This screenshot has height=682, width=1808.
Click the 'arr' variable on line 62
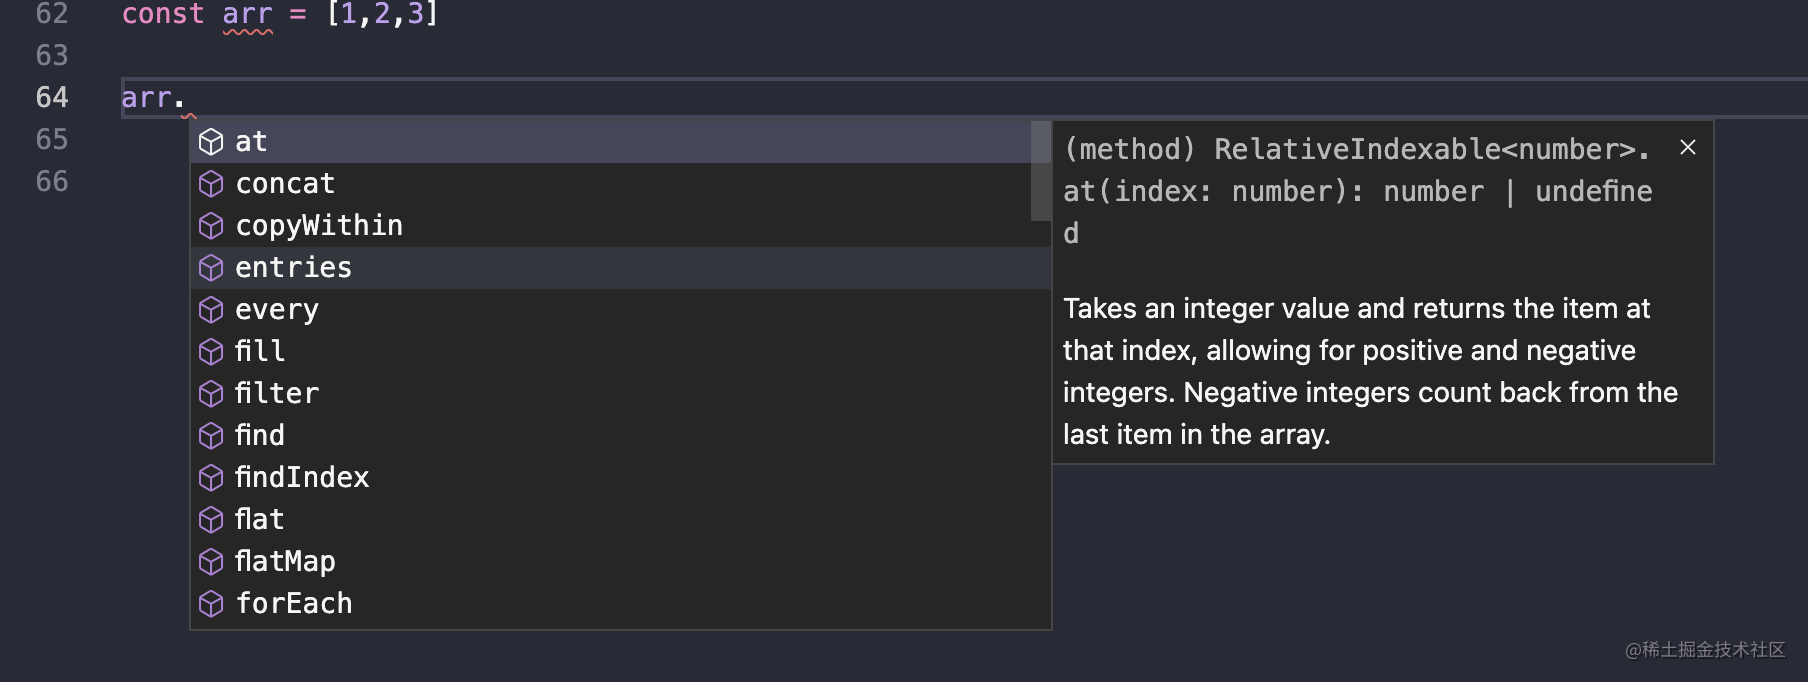(x=247, y=14)
